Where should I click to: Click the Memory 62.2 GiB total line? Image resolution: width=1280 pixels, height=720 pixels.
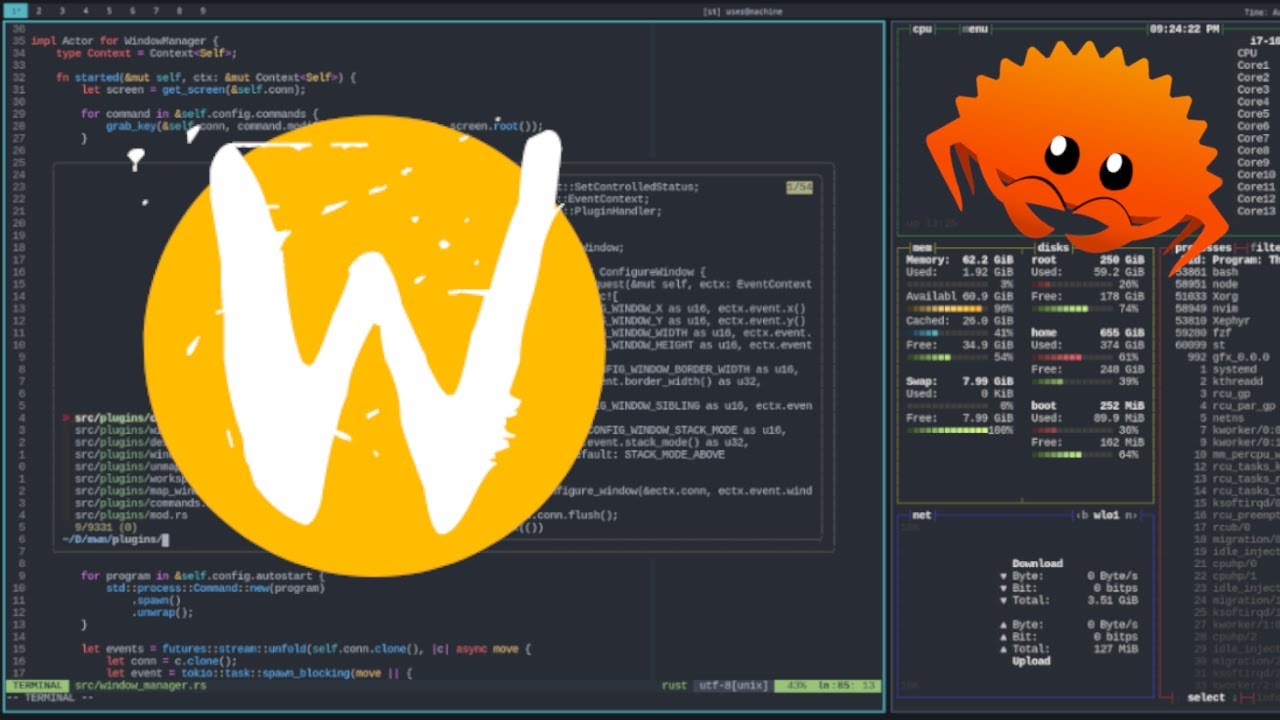[959, 260]
